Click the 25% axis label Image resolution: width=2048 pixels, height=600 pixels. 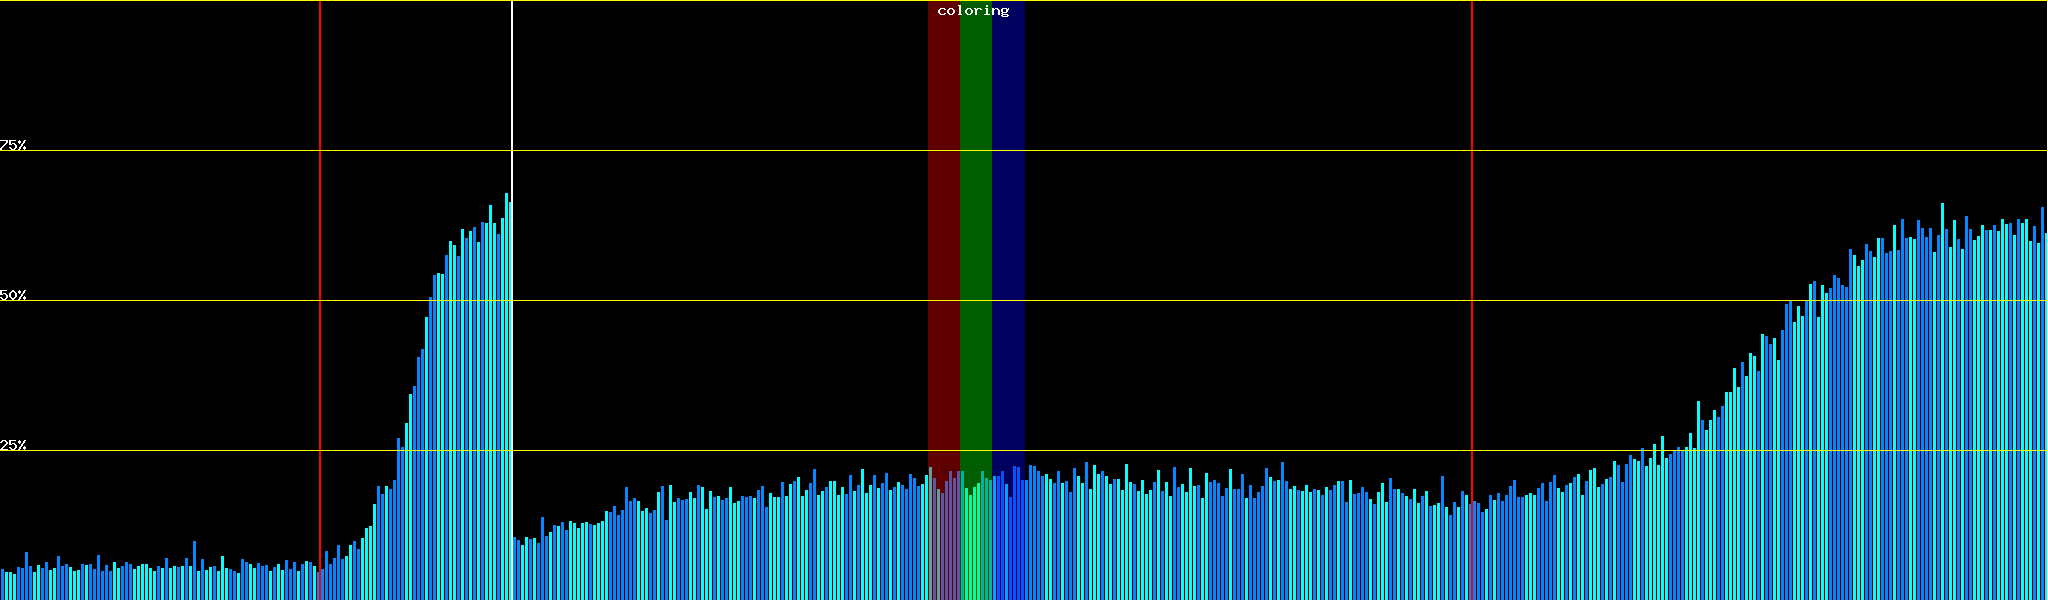point(13,445)
